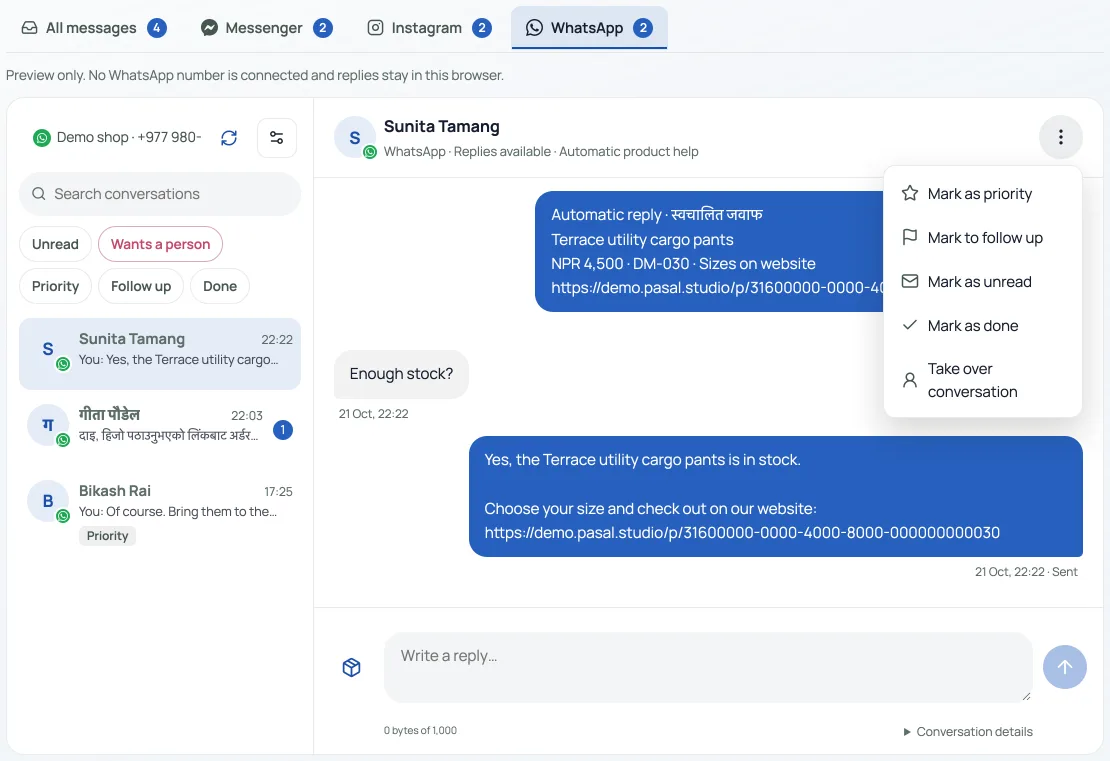Click the Priority tag under Bikash Rai
Screen dimensions: 1110x761
coord(107,536)
